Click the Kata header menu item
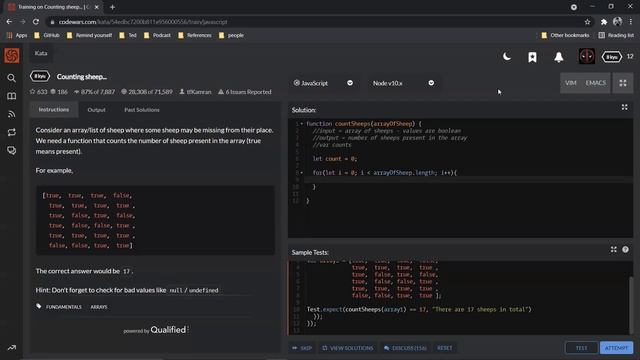Viewport: 640px width, 360px height. pos(41,53)
